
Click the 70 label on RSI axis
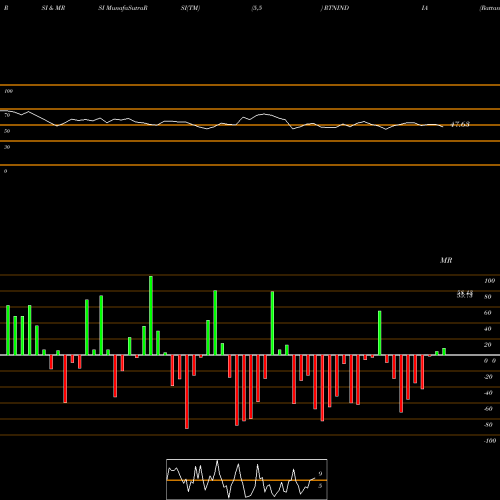tap(7, 115)
